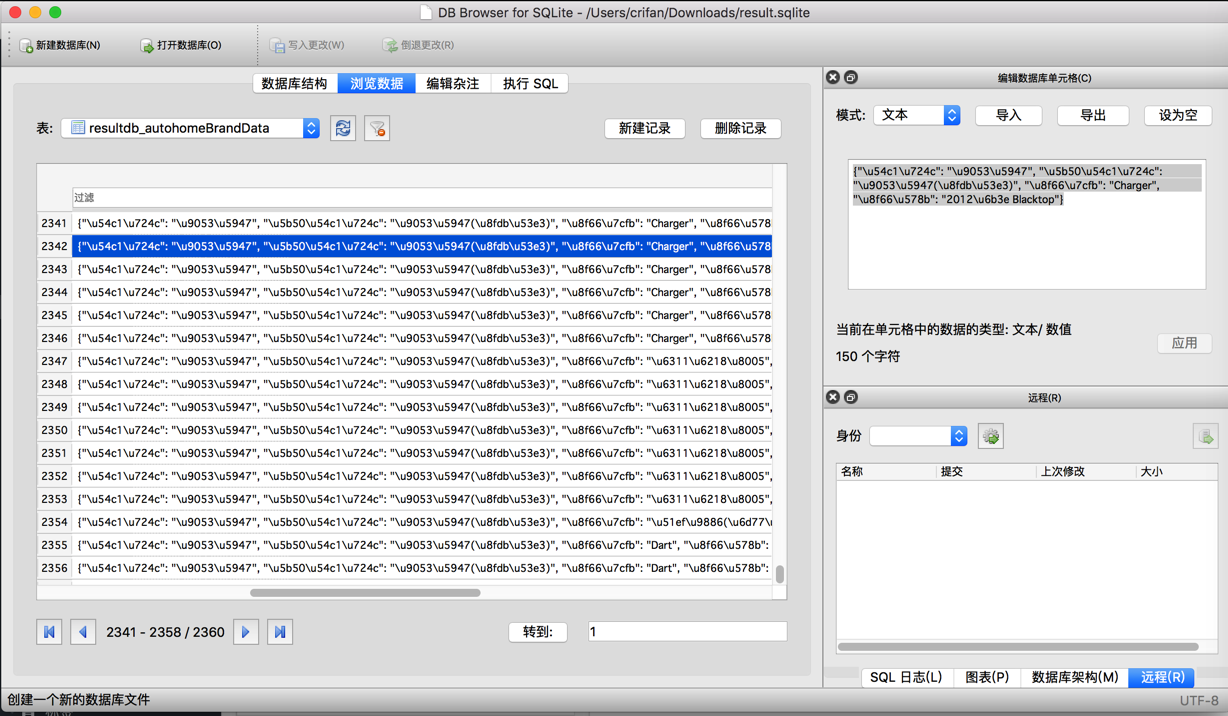Select row number 2356
Screen dimensions: 1228x716
tap(54, 568)
